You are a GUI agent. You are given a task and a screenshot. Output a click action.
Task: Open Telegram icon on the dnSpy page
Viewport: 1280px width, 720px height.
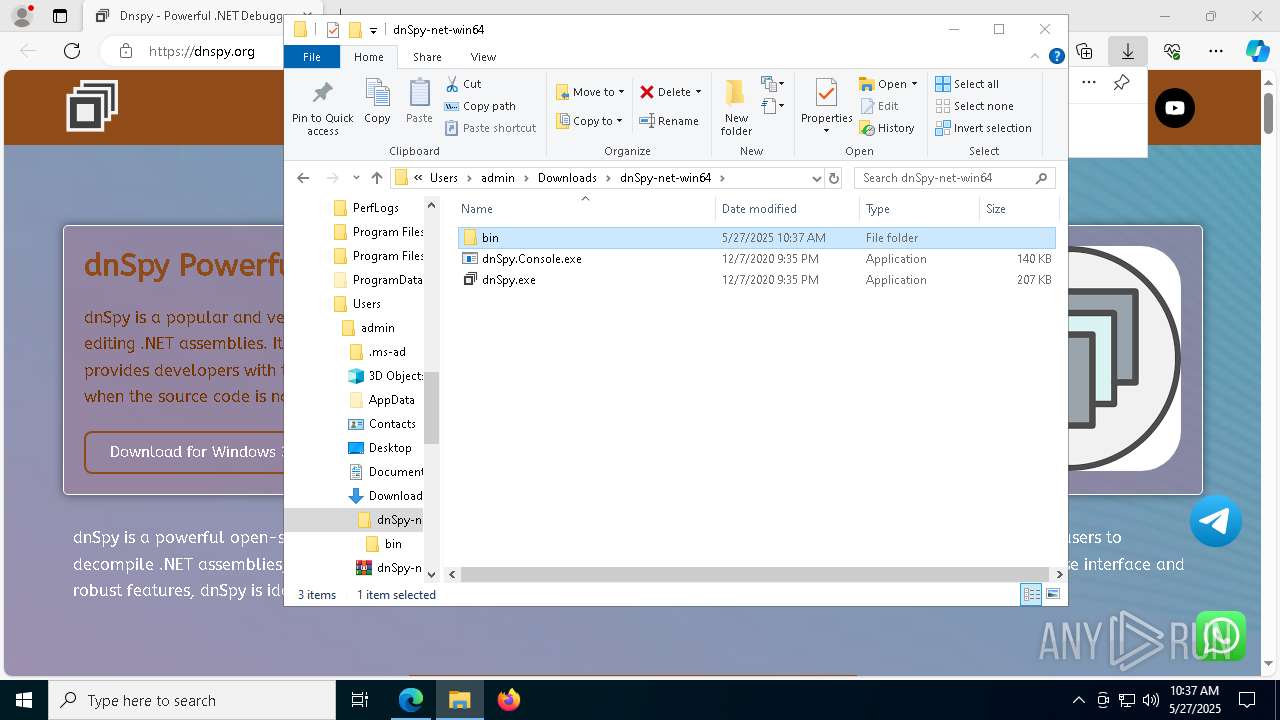[1216, 521]
